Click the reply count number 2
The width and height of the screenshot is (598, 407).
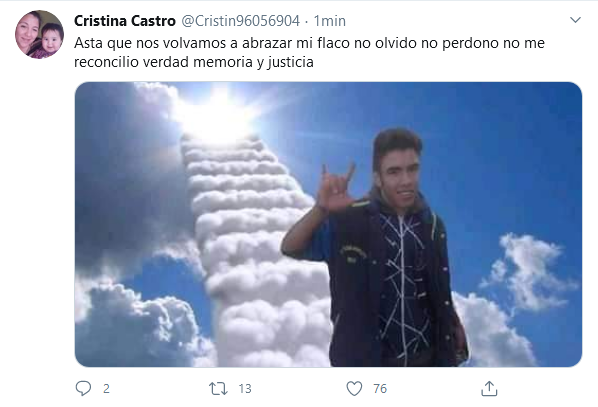pyautogui.click(x=106, y=389)
